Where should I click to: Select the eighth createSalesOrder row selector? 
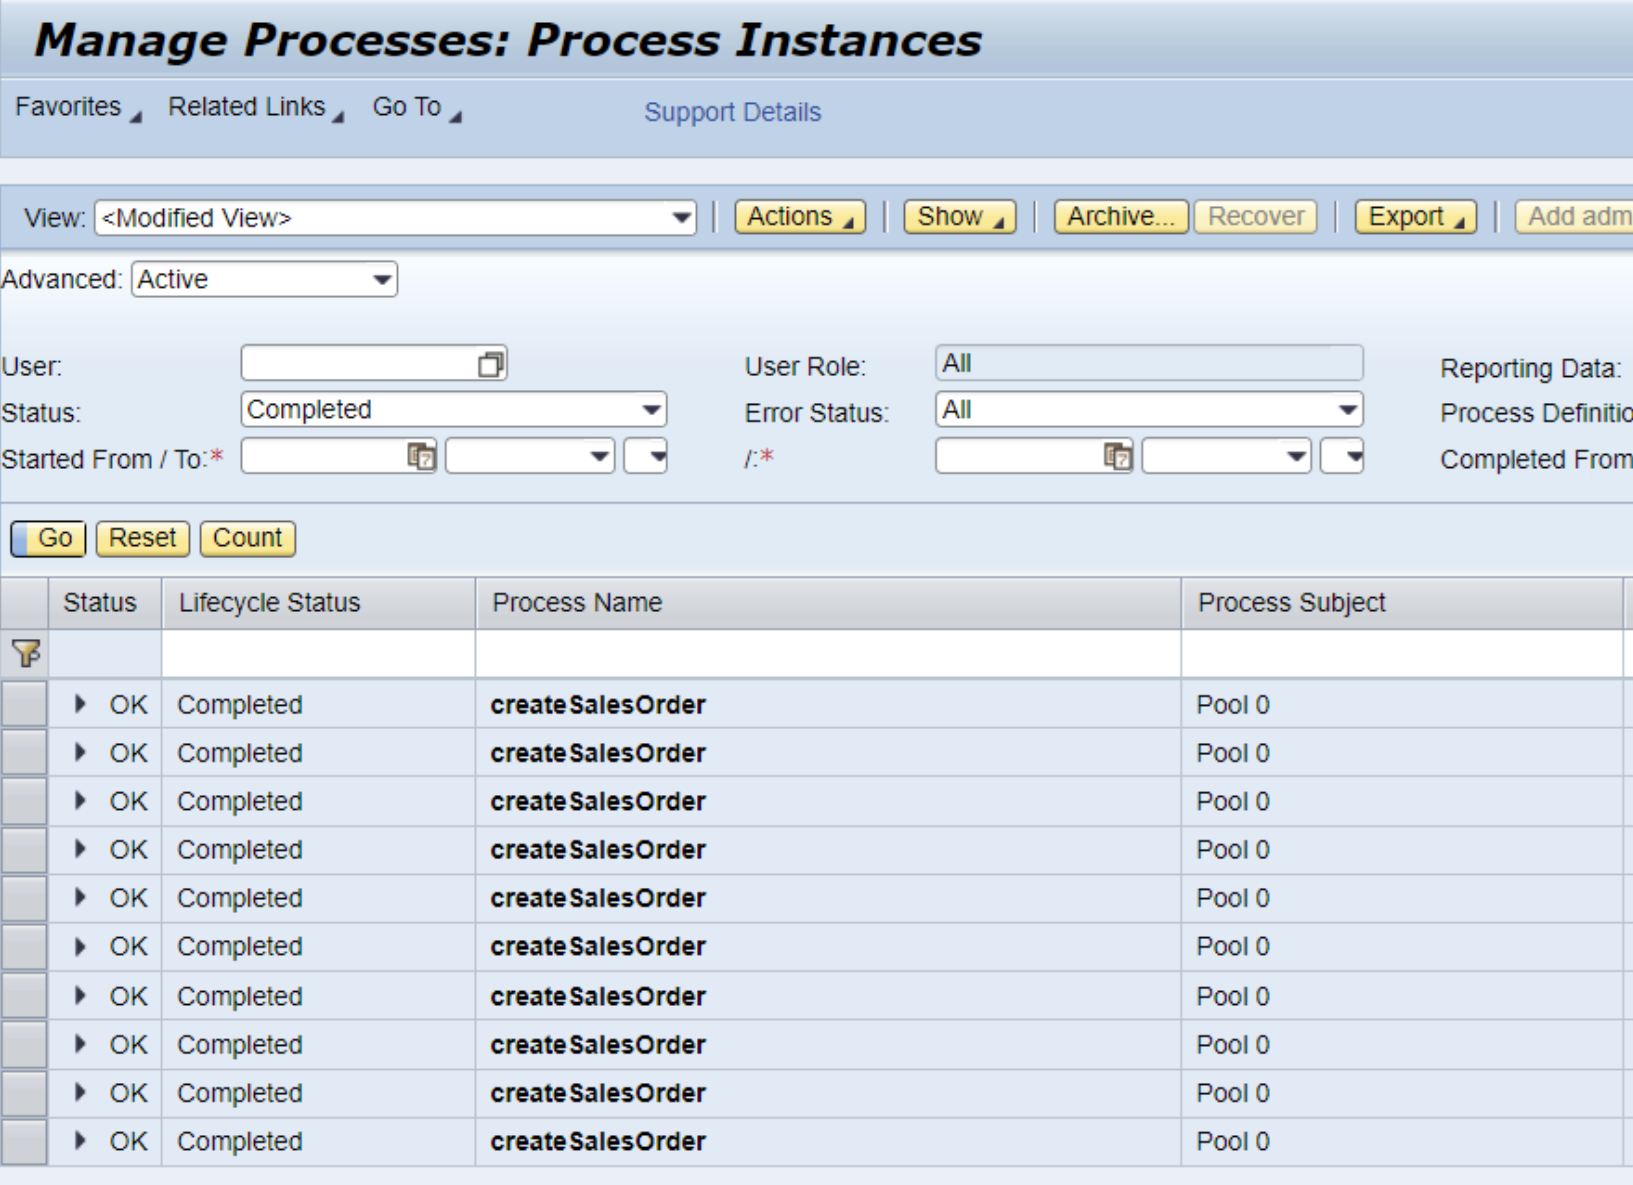pos(24,1044)
